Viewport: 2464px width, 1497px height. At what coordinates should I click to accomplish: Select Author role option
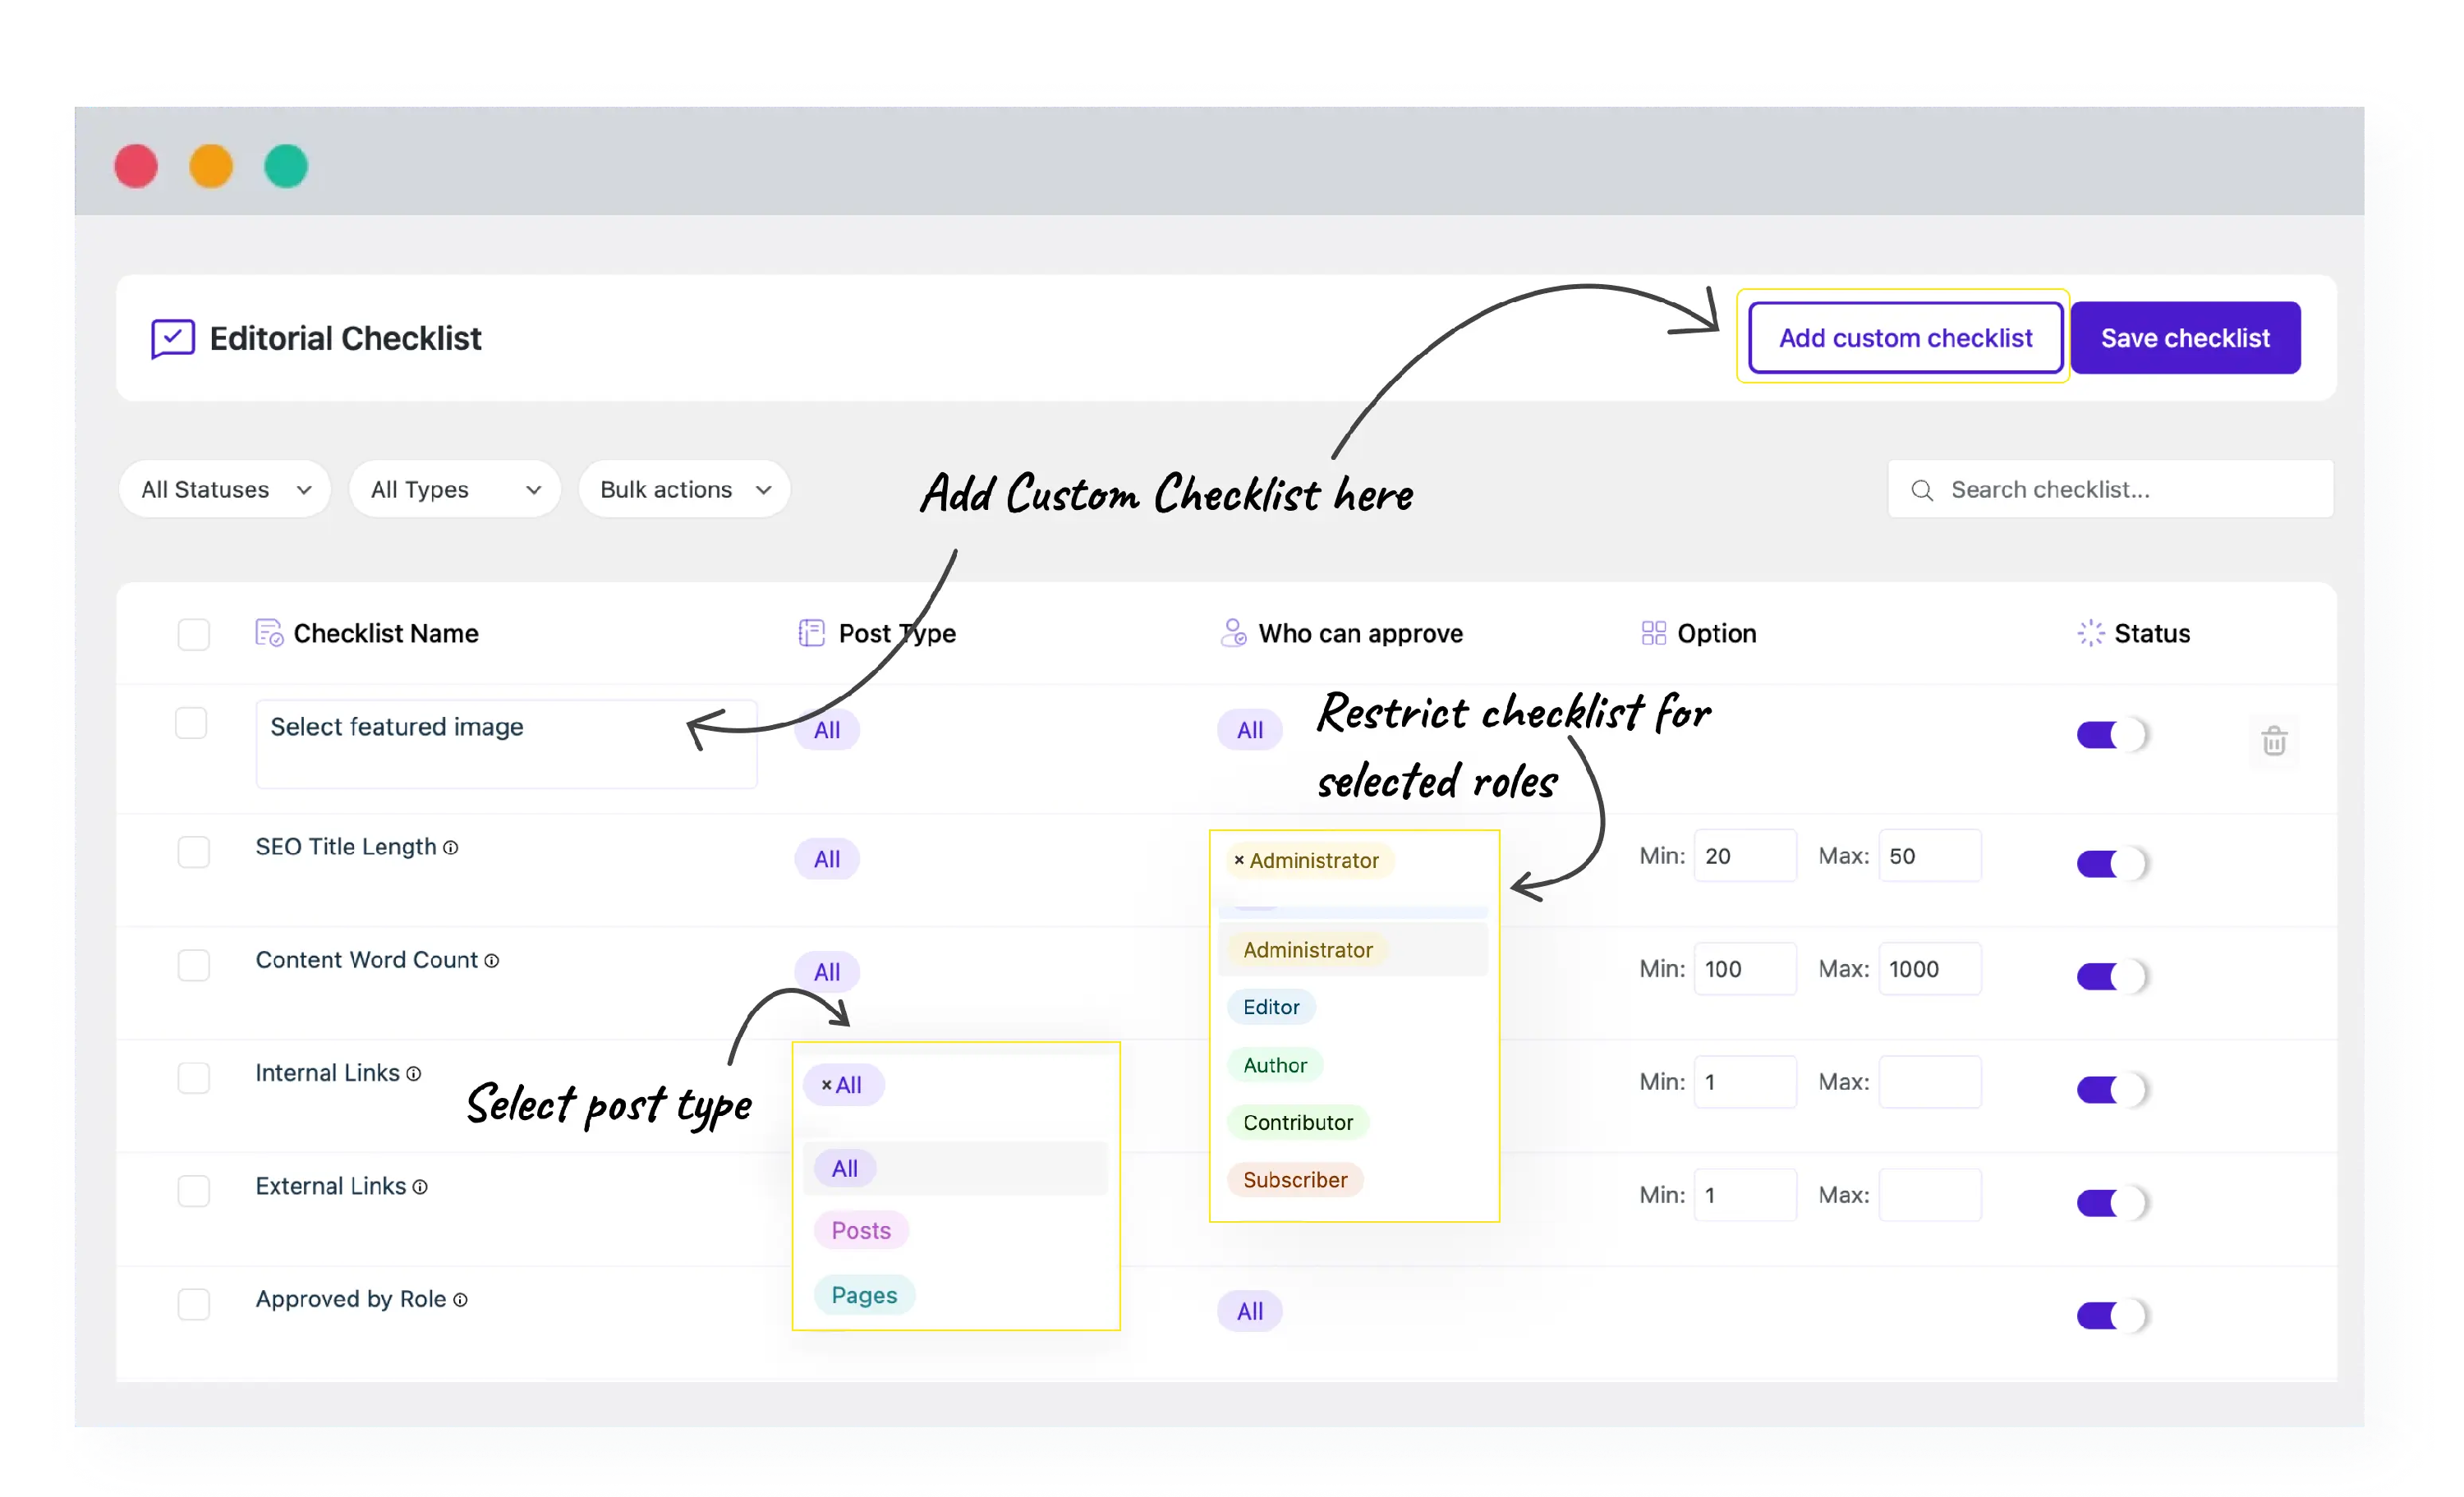[x=1275, y=1066]
